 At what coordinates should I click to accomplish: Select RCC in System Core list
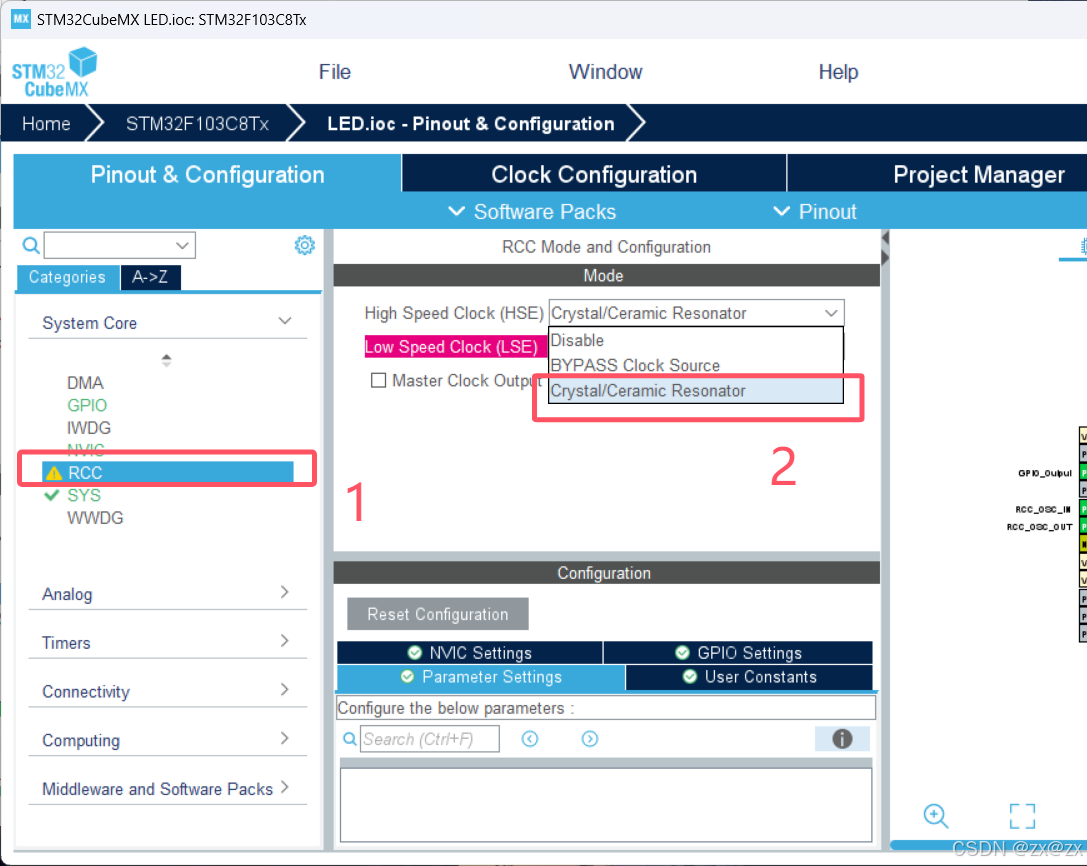167,473
